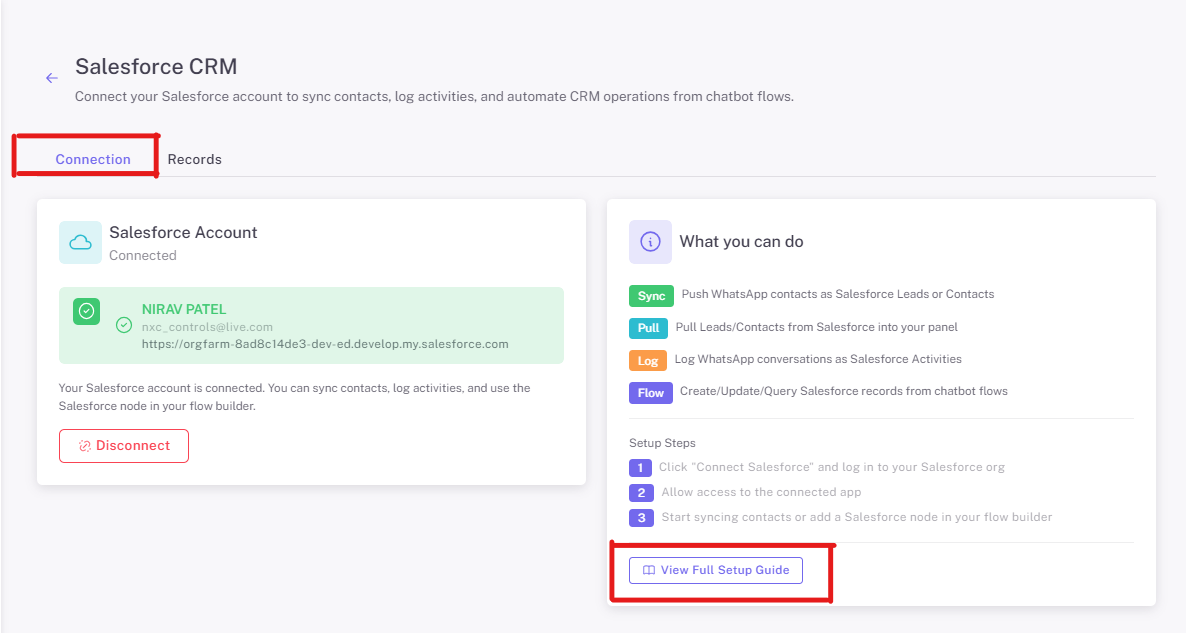
Task: Go back using the left arrow icon
Action: point(51,78)
